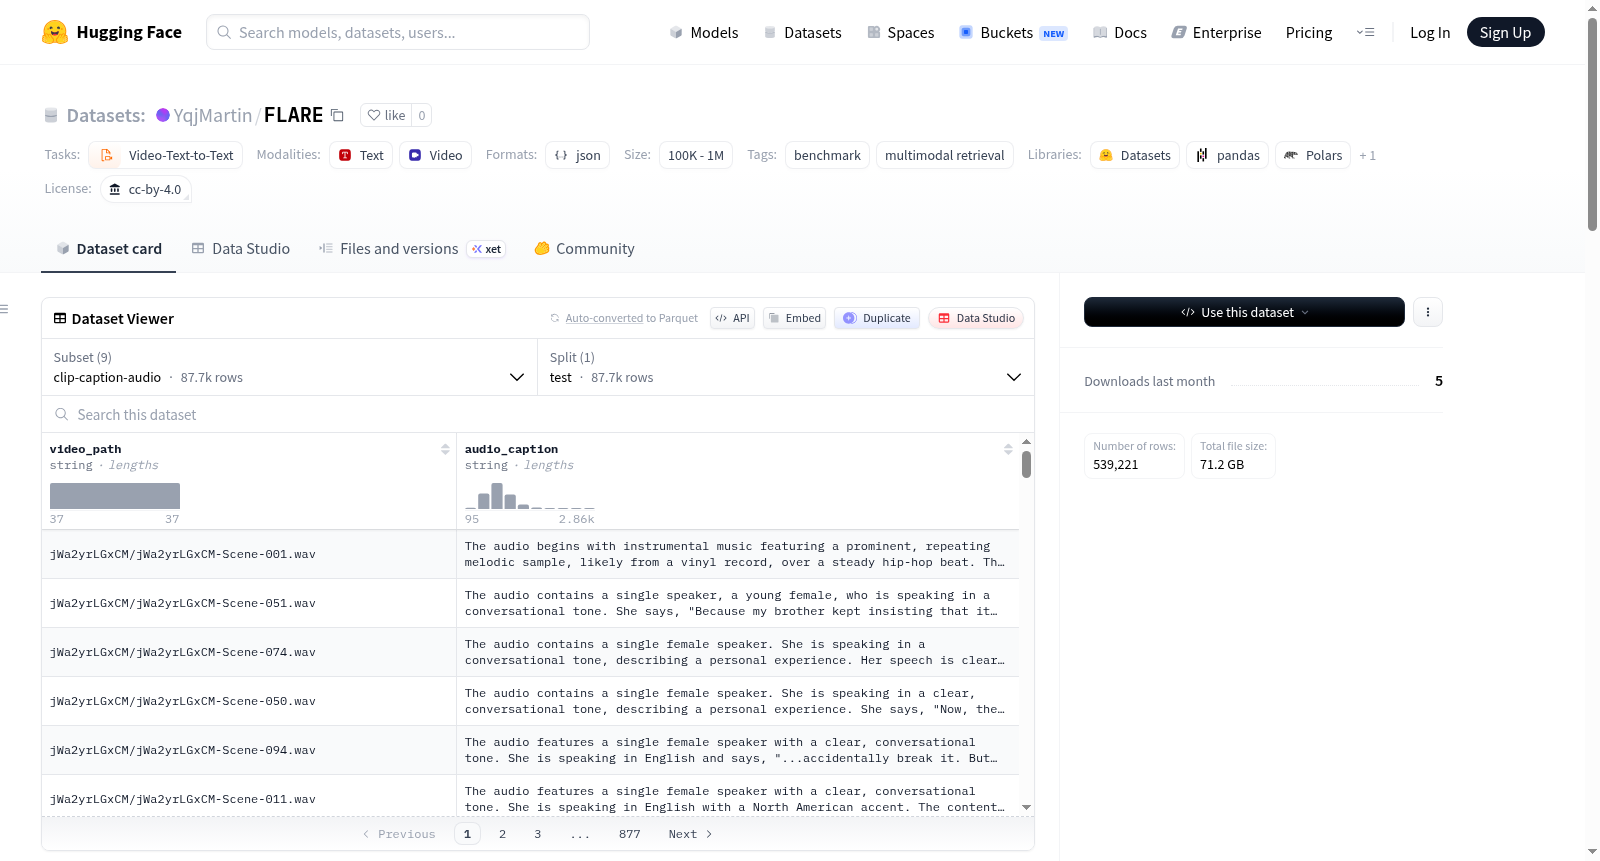Go to page 3 of the dataset rows

[x=538, y=834]
